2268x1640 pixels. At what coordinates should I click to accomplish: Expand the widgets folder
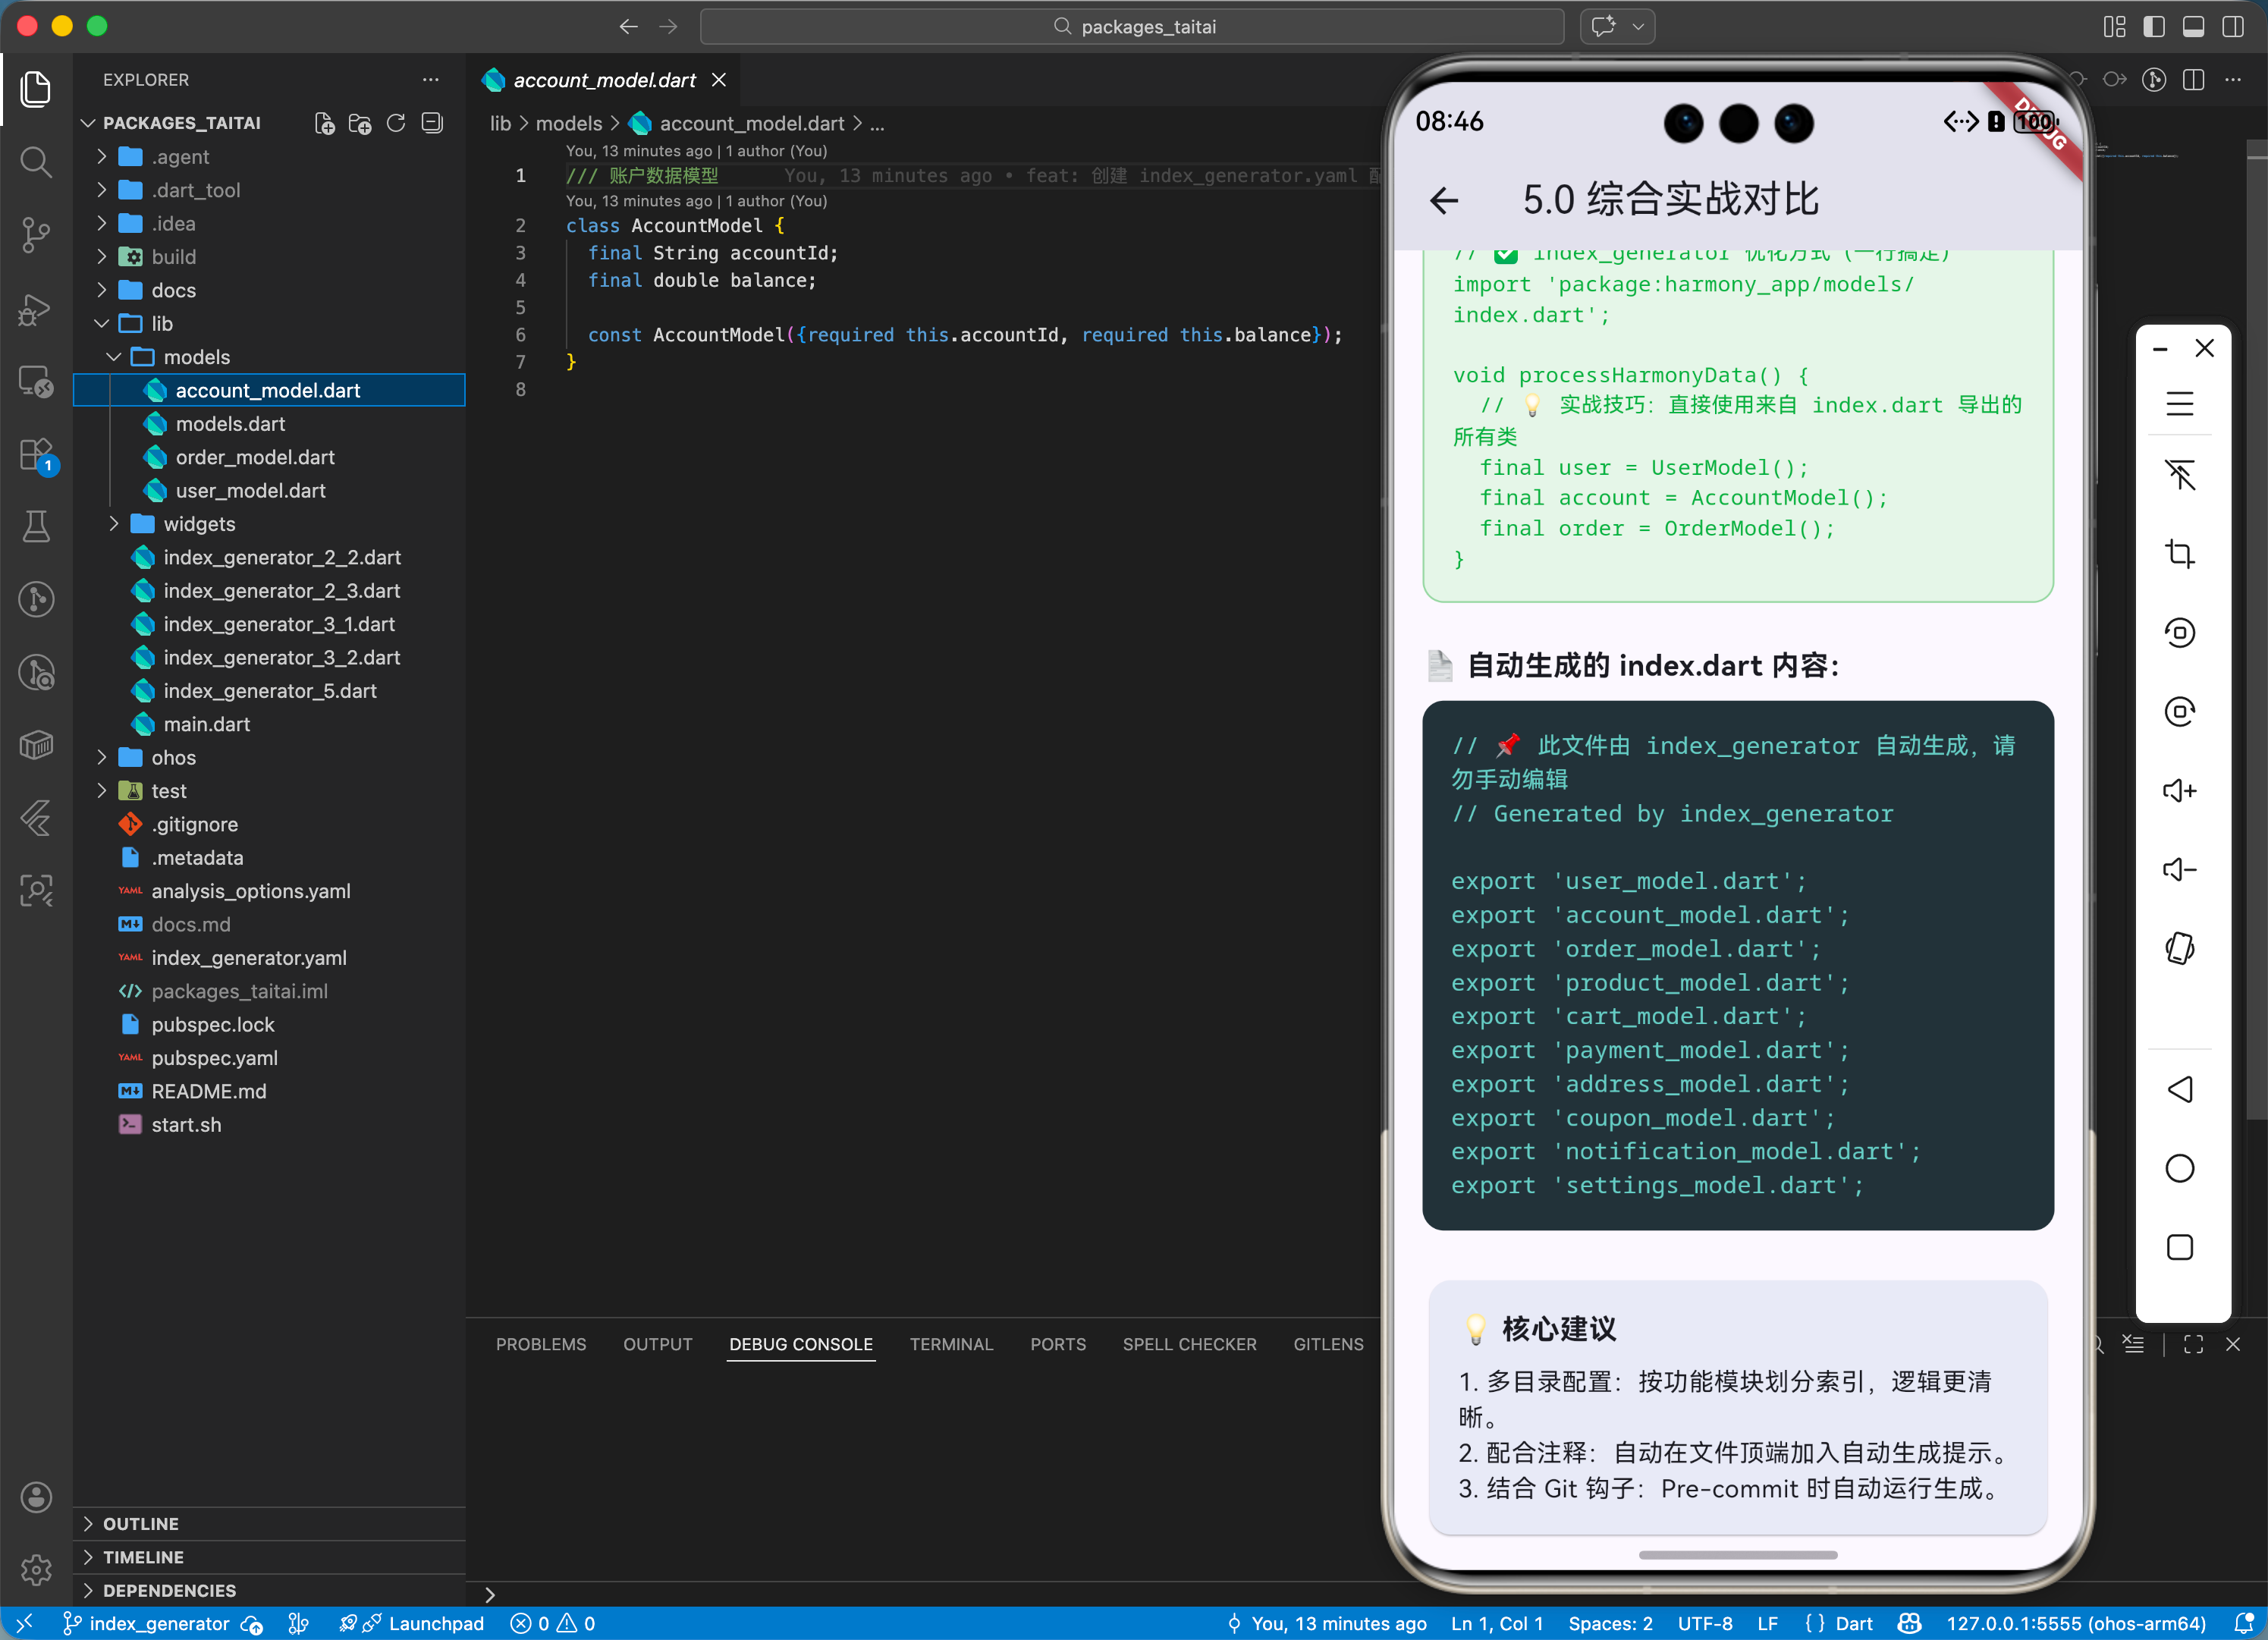[199, 524]
